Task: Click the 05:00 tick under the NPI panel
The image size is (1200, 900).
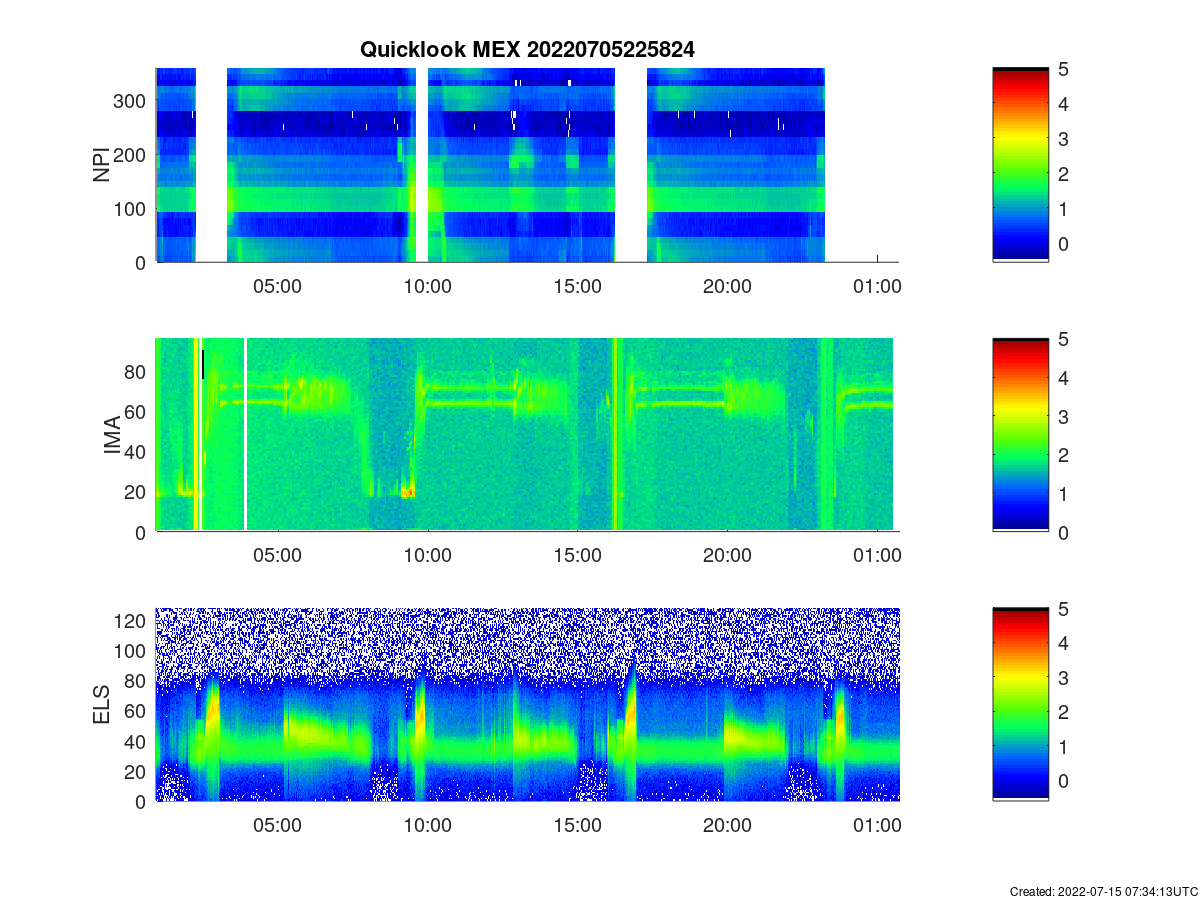Action: tap(277, 286)
